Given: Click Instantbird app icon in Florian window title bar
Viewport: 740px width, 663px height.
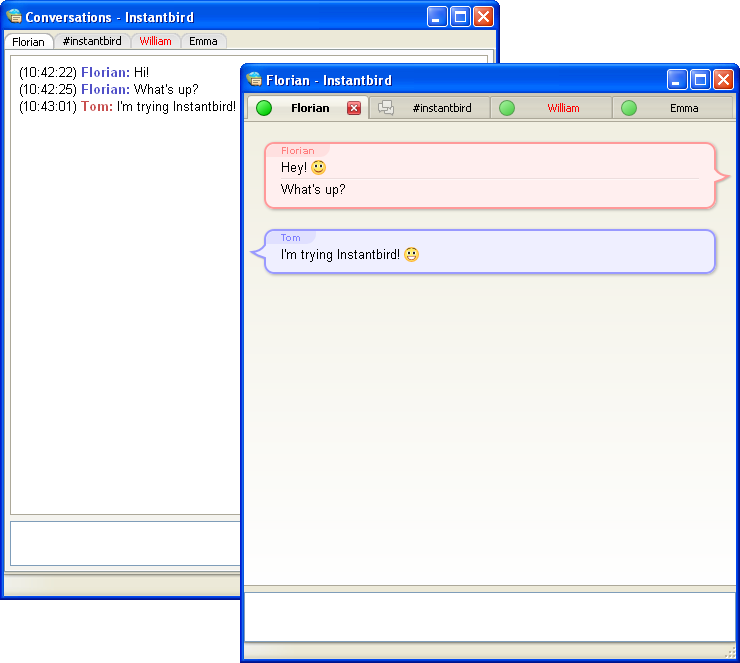Looking at the screenshot, I should 254,79.
